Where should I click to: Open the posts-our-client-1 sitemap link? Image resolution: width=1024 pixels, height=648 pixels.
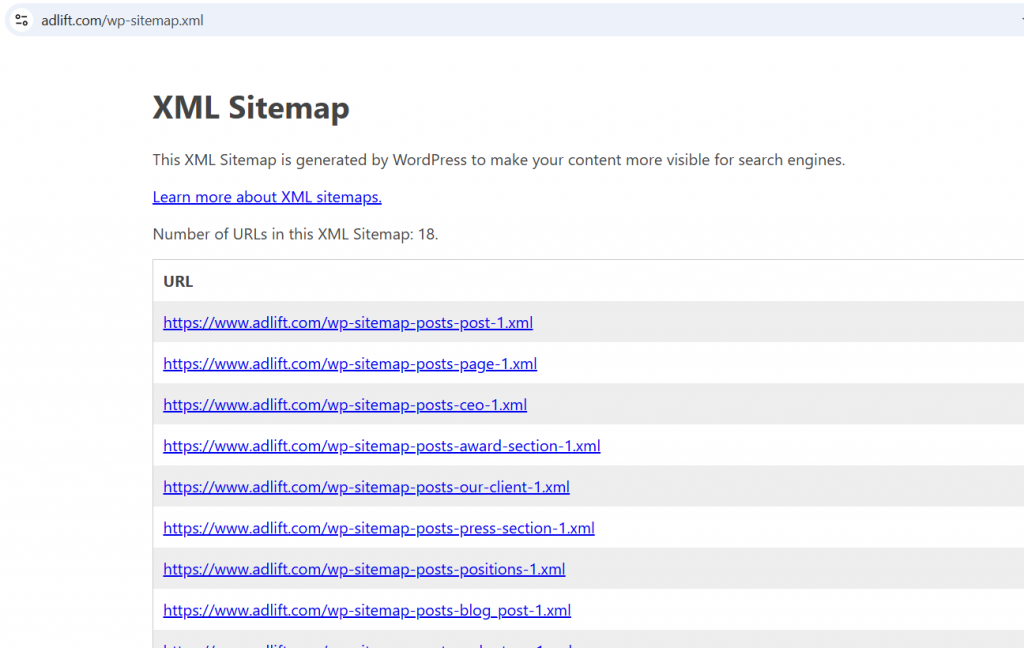(366, 486)
